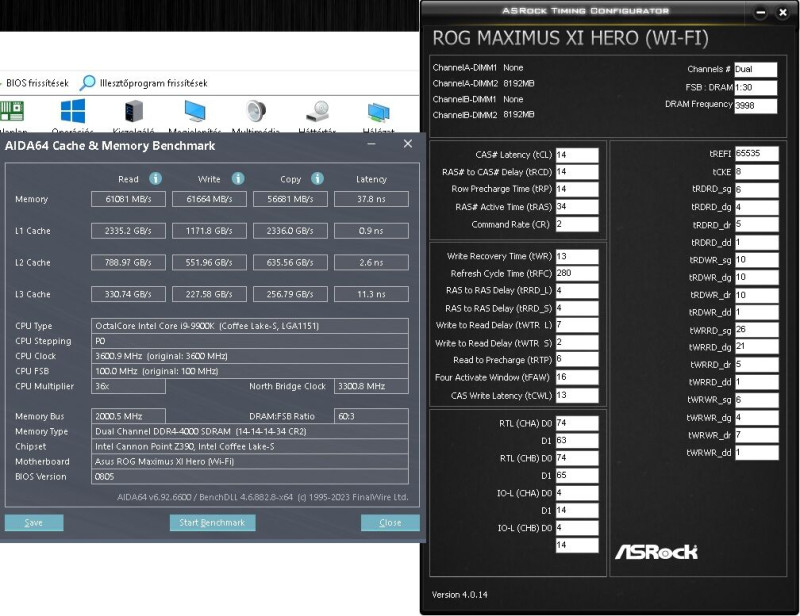The height and width of the screenshot is (616, 800).
Task: Click the Memory Copy value 56681 MB/s
Action: pyautogui.click(x=290, y=199)
